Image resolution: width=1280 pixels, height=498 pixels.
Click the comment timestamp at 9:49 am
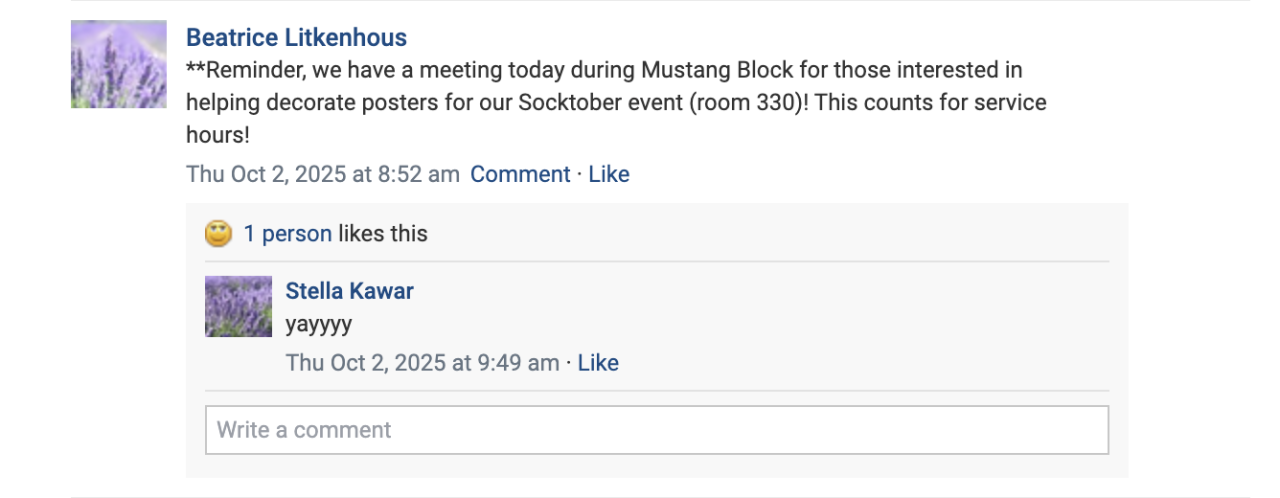(x=422, y=362)
